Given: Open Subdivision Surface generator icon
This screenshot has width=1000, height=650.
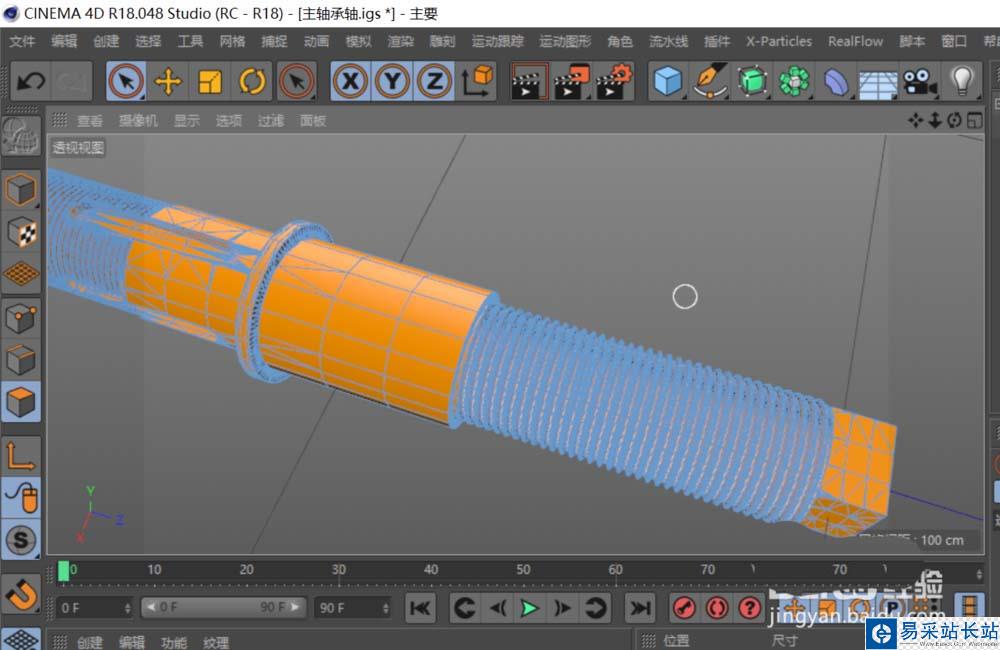Looking at the screenshot, I should pos(752,81).
